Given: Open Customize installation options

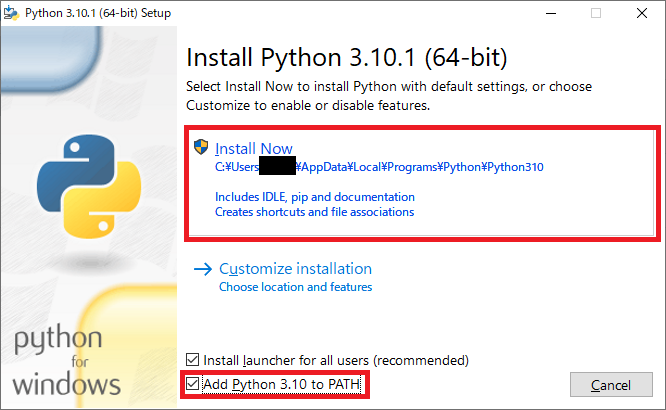Looking at the screenshot, I should 295,269.
